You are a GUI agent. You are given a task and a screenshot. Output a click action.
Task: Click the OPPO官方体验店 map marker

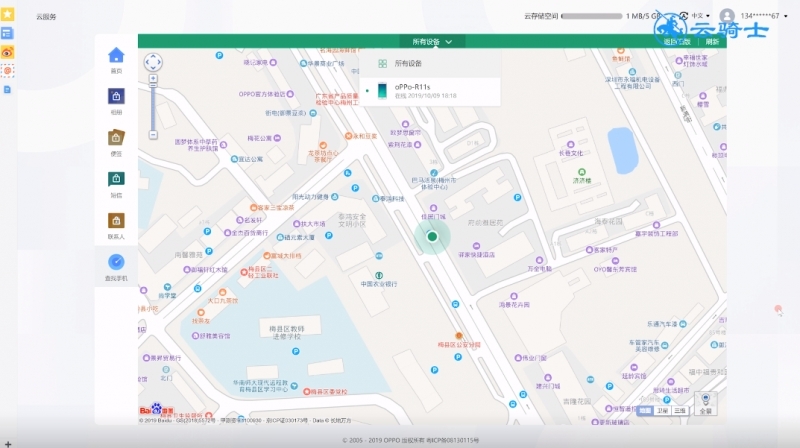[290, 94]
